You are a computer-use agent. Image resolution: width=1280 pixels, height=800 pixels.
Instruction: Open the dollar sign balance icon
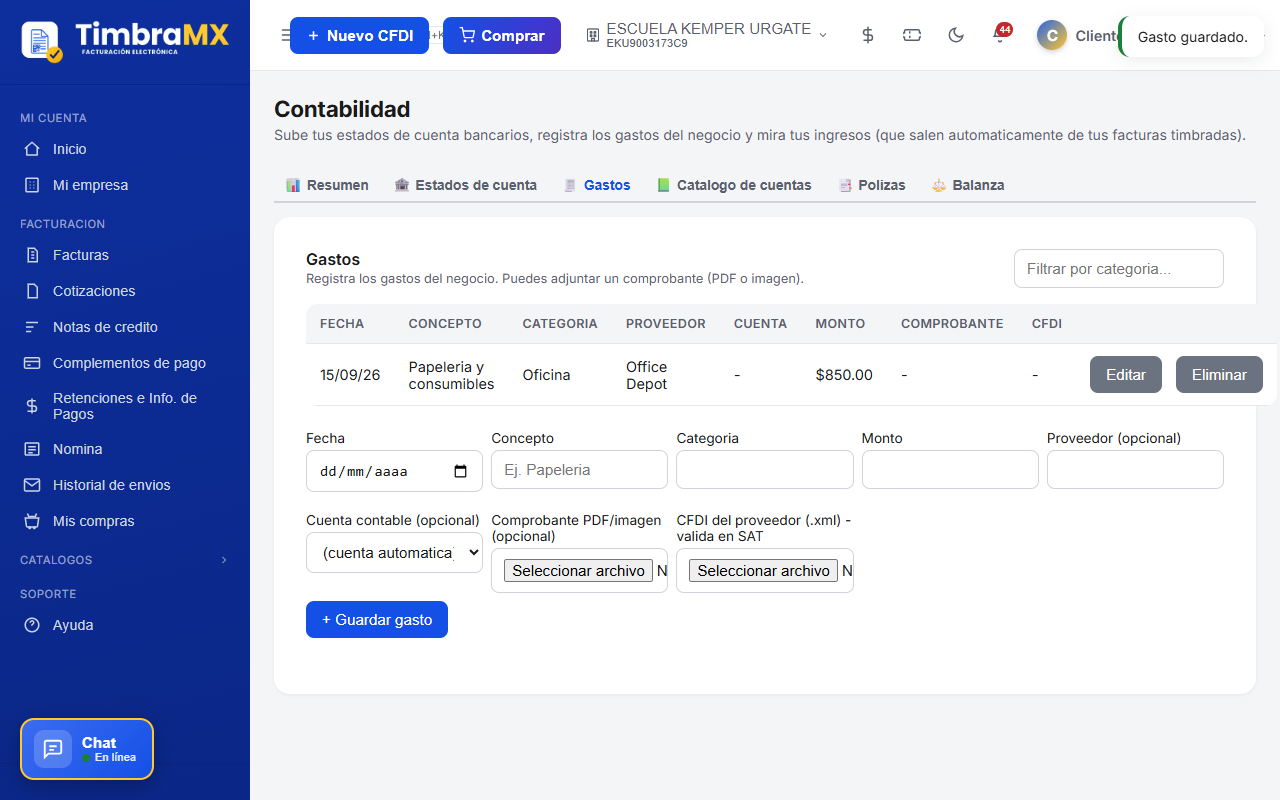[868, 35]
